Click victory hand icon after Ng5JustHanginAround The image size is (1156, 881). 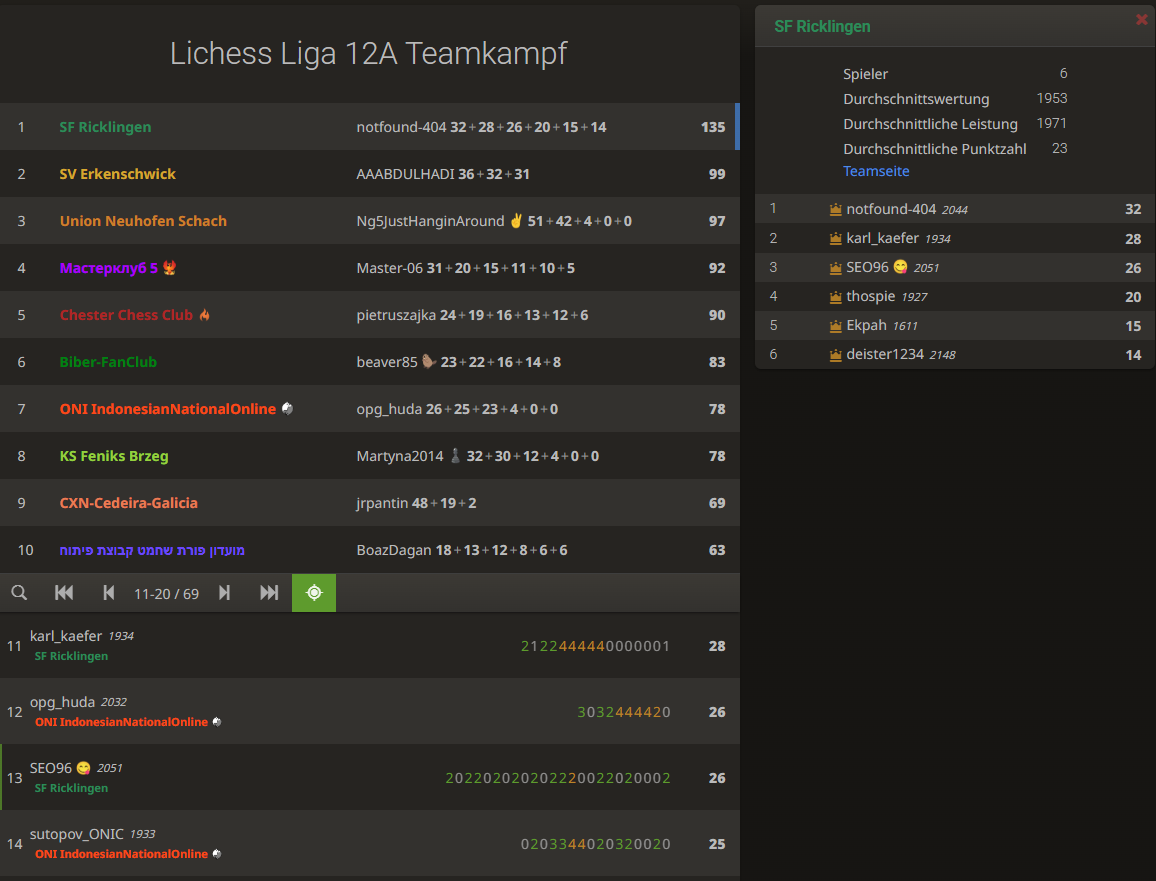click(x=516, y=220)
